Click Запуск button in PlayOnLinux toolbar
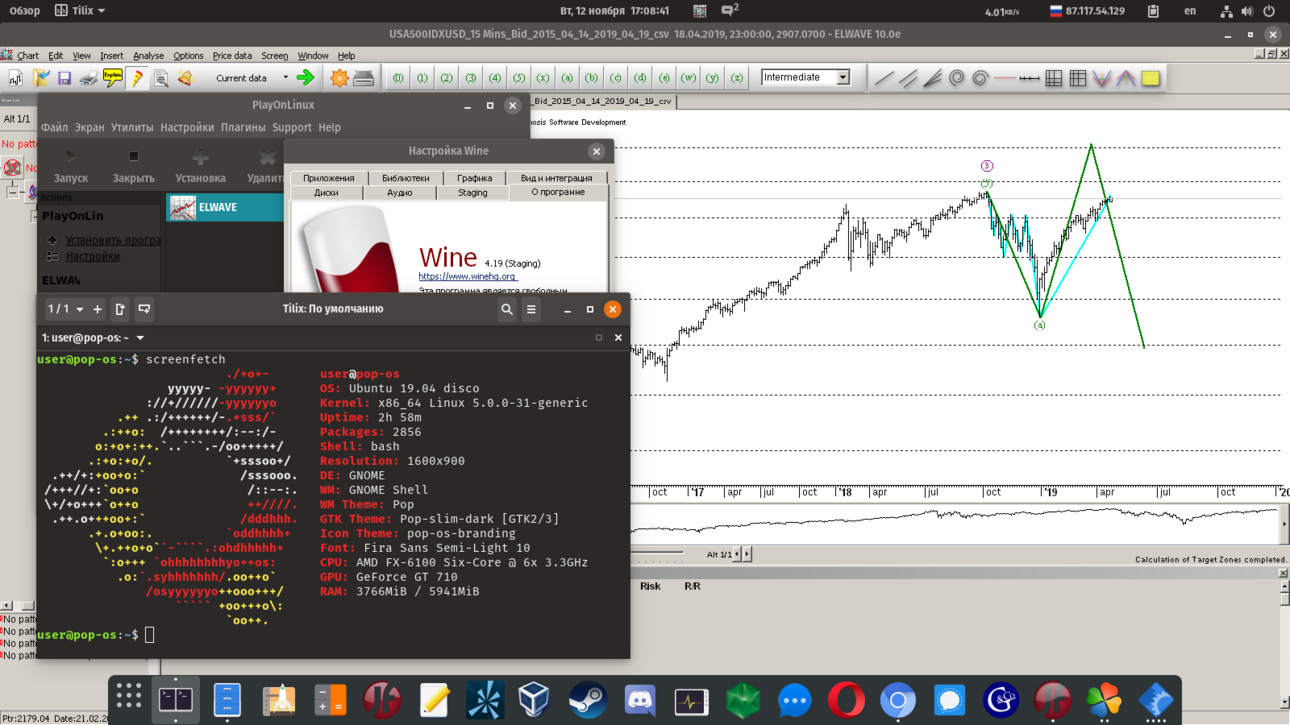Screen dimensions: 1290x725 (x=71, y=166)
